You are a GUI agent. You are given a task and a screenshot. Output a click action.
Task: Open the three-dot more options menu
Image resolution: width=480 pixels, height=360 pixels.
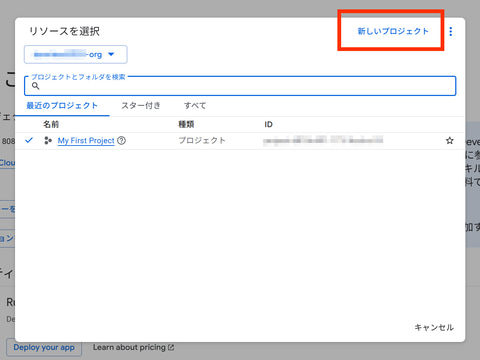pyautogui.click(x=451, y=31)
